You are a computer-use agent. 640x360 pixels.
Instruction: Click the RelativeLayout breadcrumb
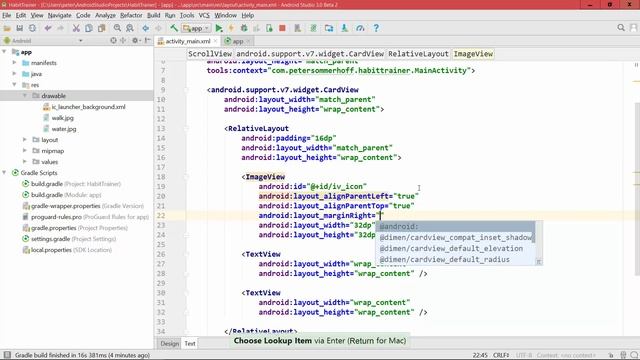click(x=418, y=54)
